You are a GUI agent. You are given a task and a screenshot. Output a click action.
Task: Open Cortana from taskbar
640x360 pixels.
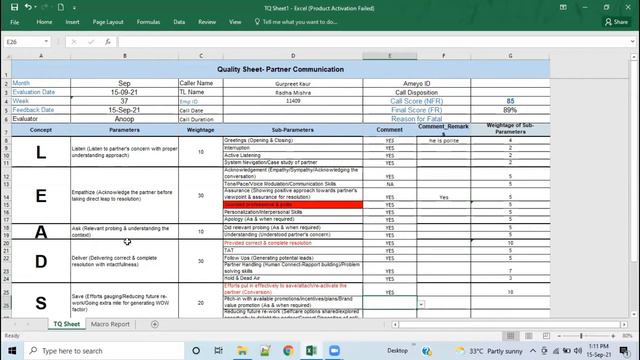[x=196, y=351]
